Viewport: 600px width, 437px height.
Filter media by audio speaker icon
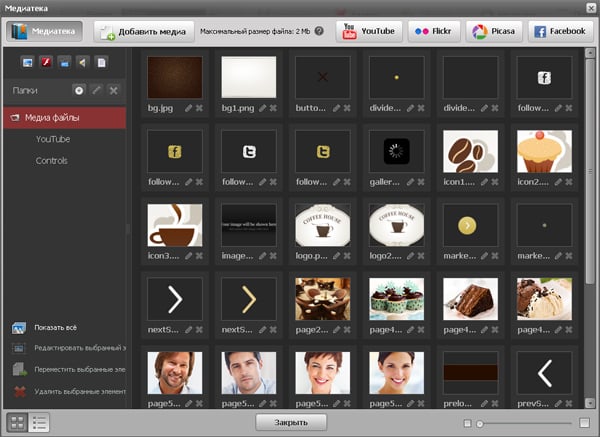pos(81,63)
